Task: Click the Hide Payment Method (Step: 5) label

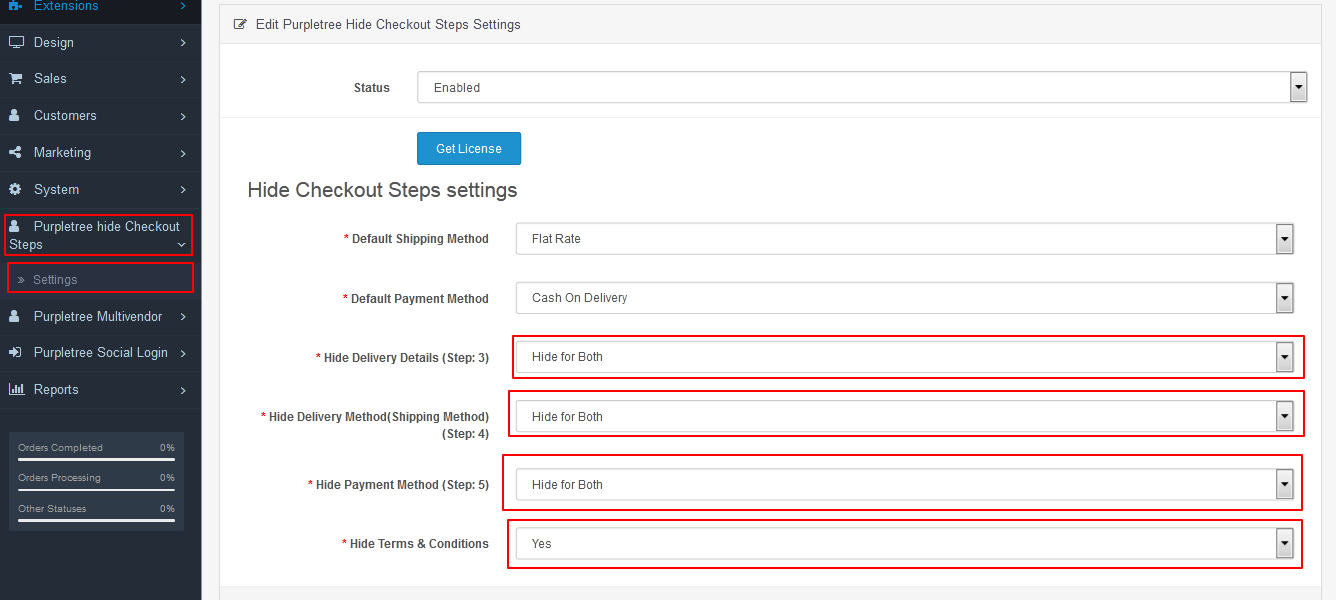Action: 402,485
